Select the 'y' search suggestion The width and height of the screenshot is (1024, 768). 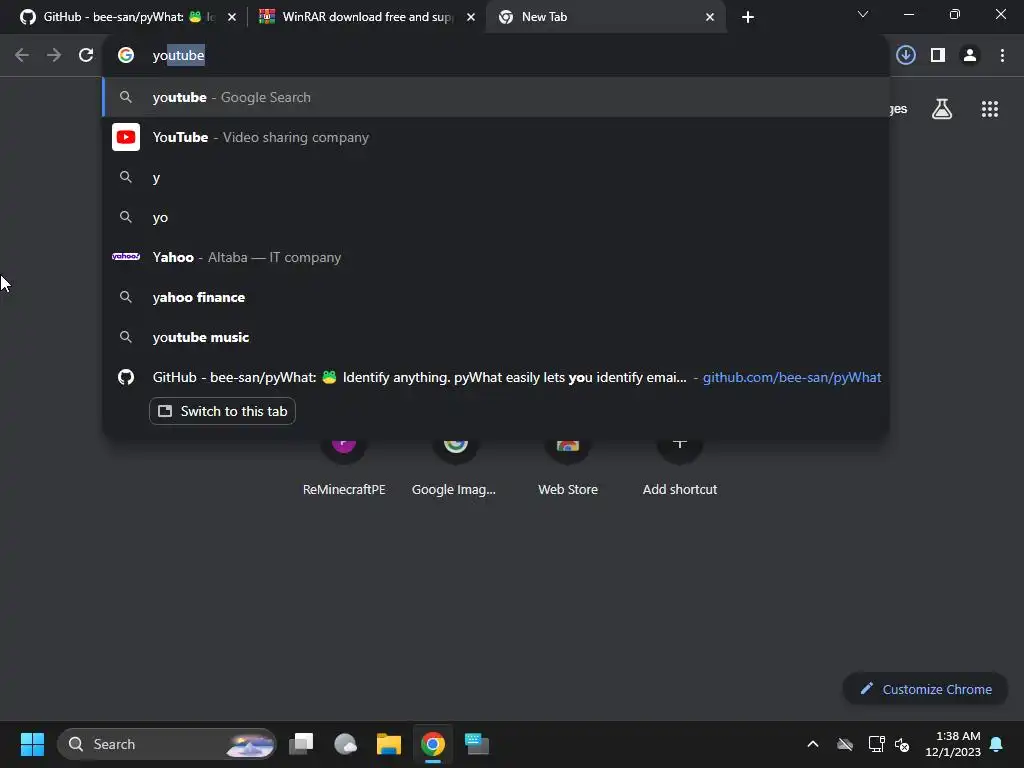point(496,177)
